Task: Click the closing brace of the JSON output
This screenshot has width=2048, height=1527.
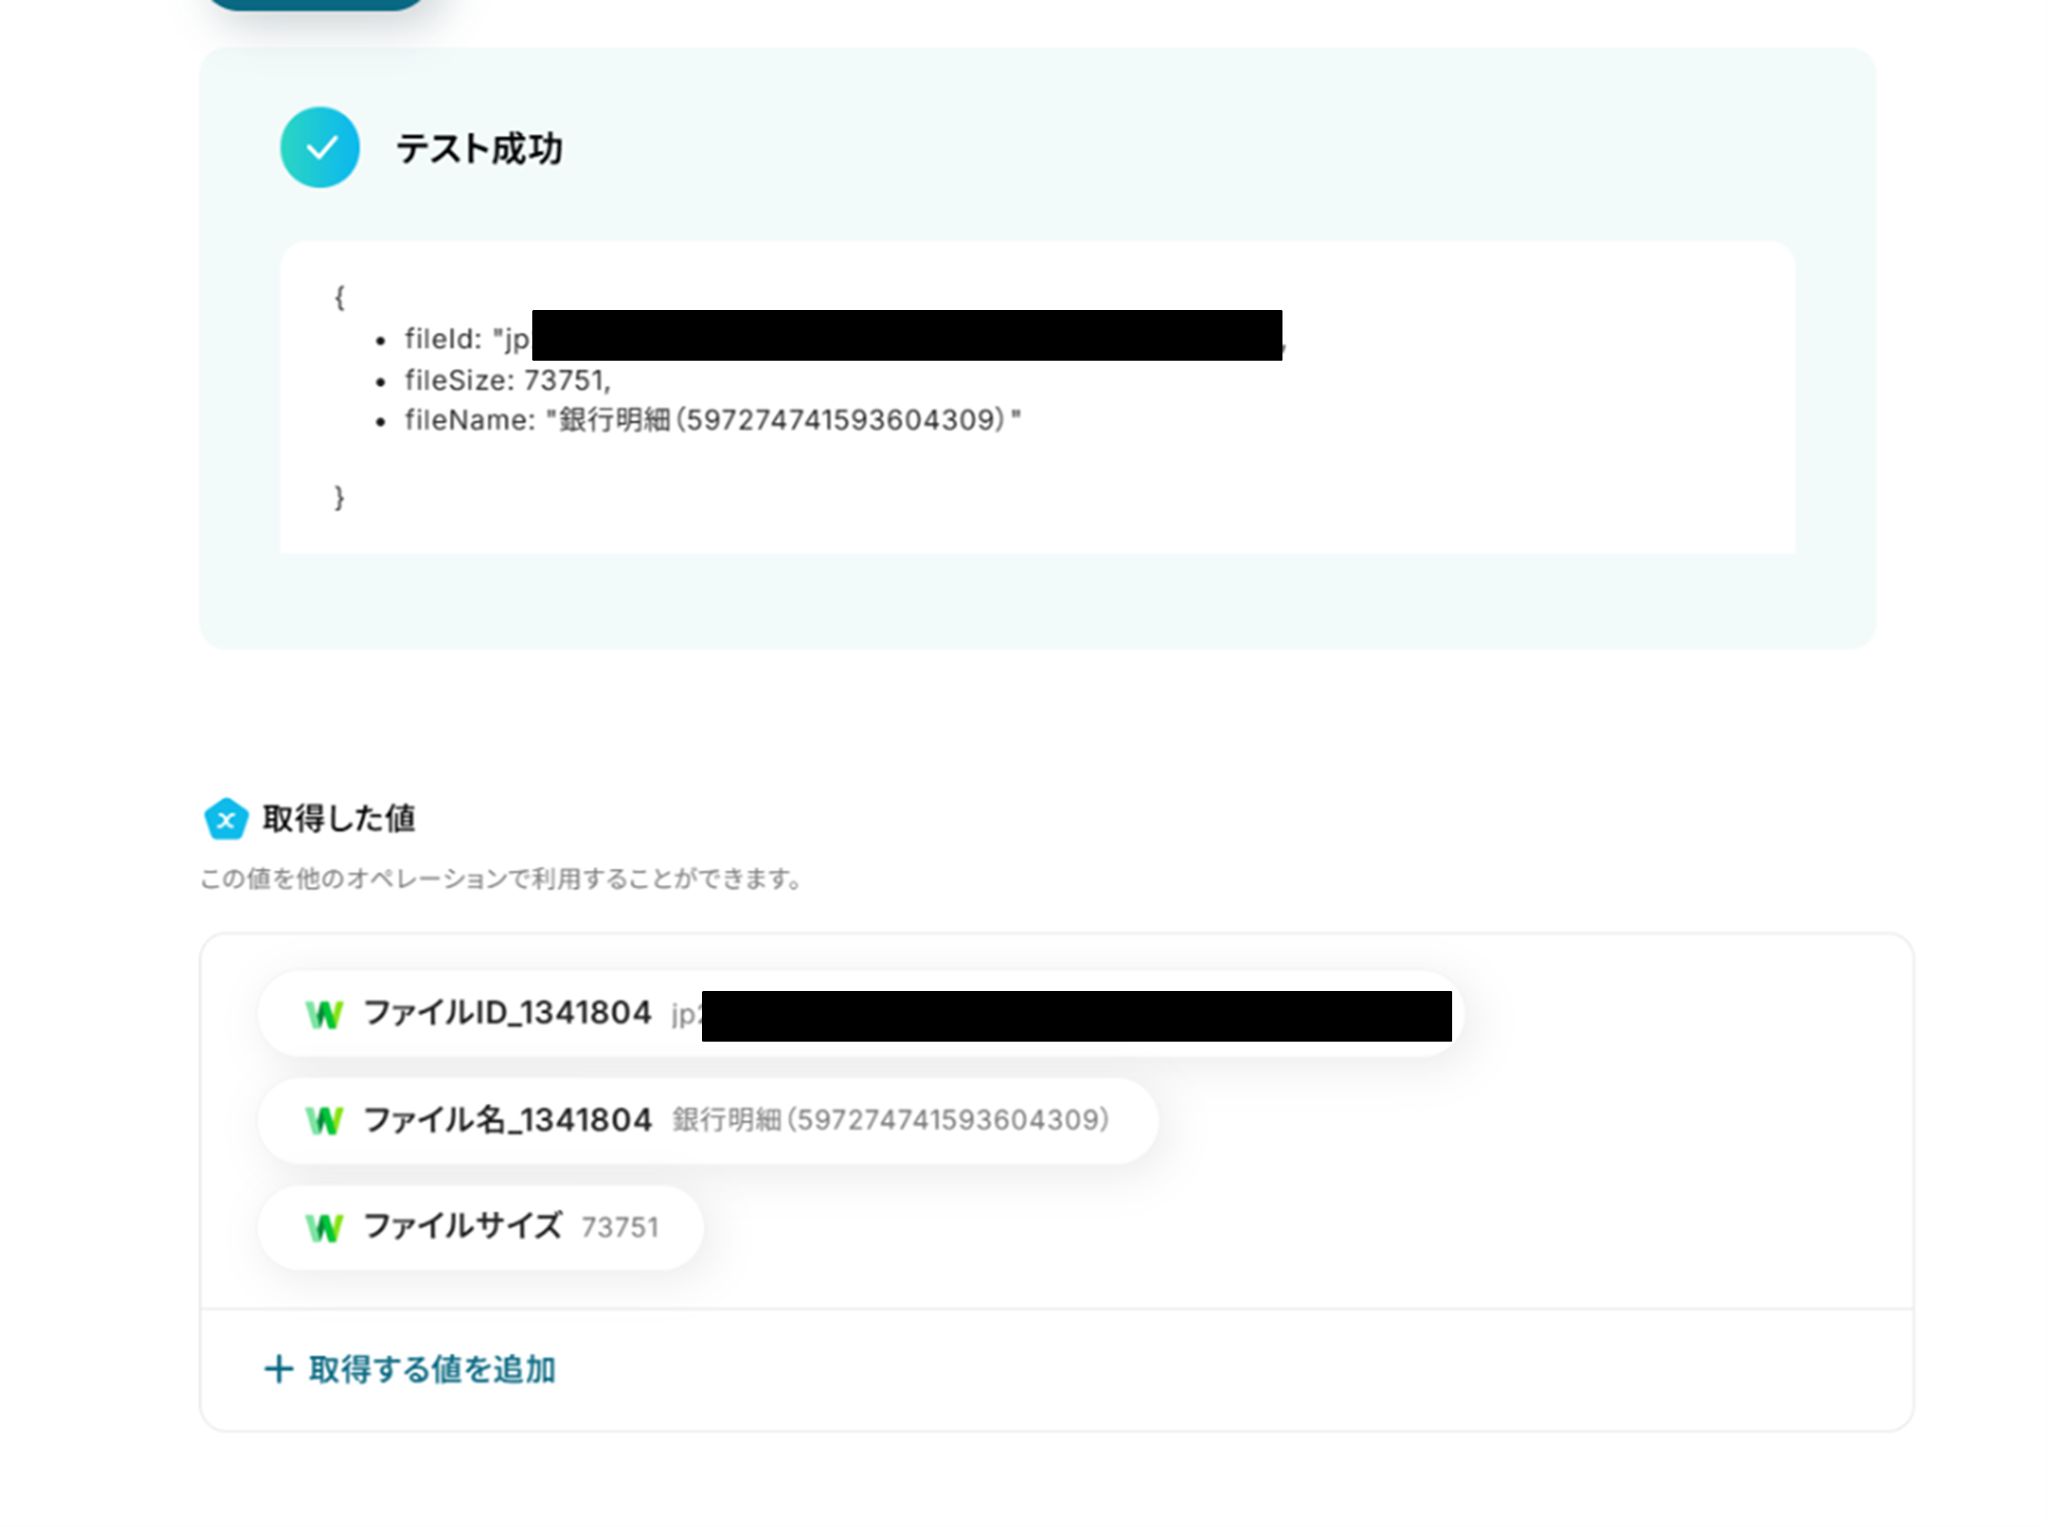Action: pos(339,497)
